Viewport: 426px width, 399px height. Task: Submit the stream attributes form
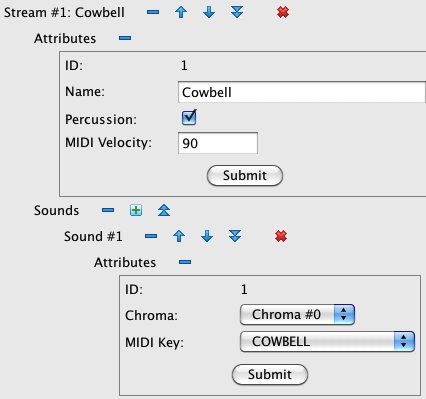245,175
